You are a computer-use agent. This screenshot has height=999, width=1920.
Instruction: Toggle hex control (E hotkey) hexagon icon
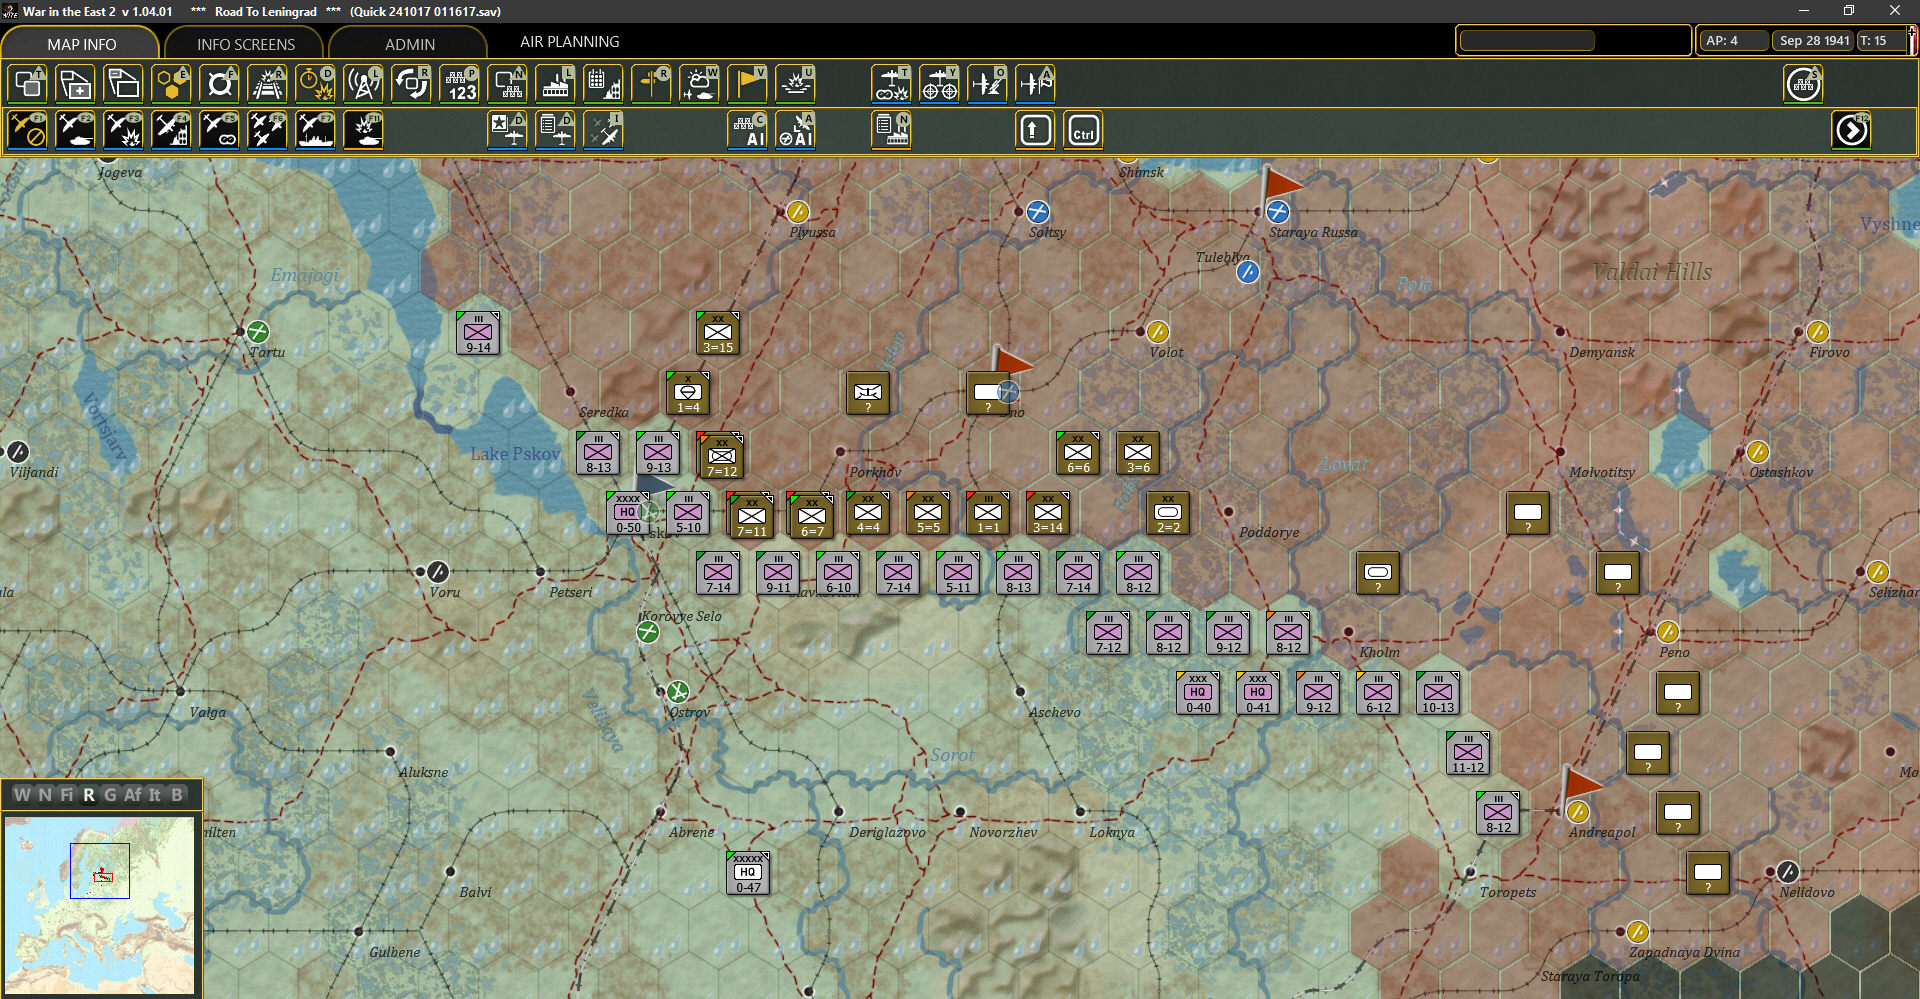click(x=172, y=84)
